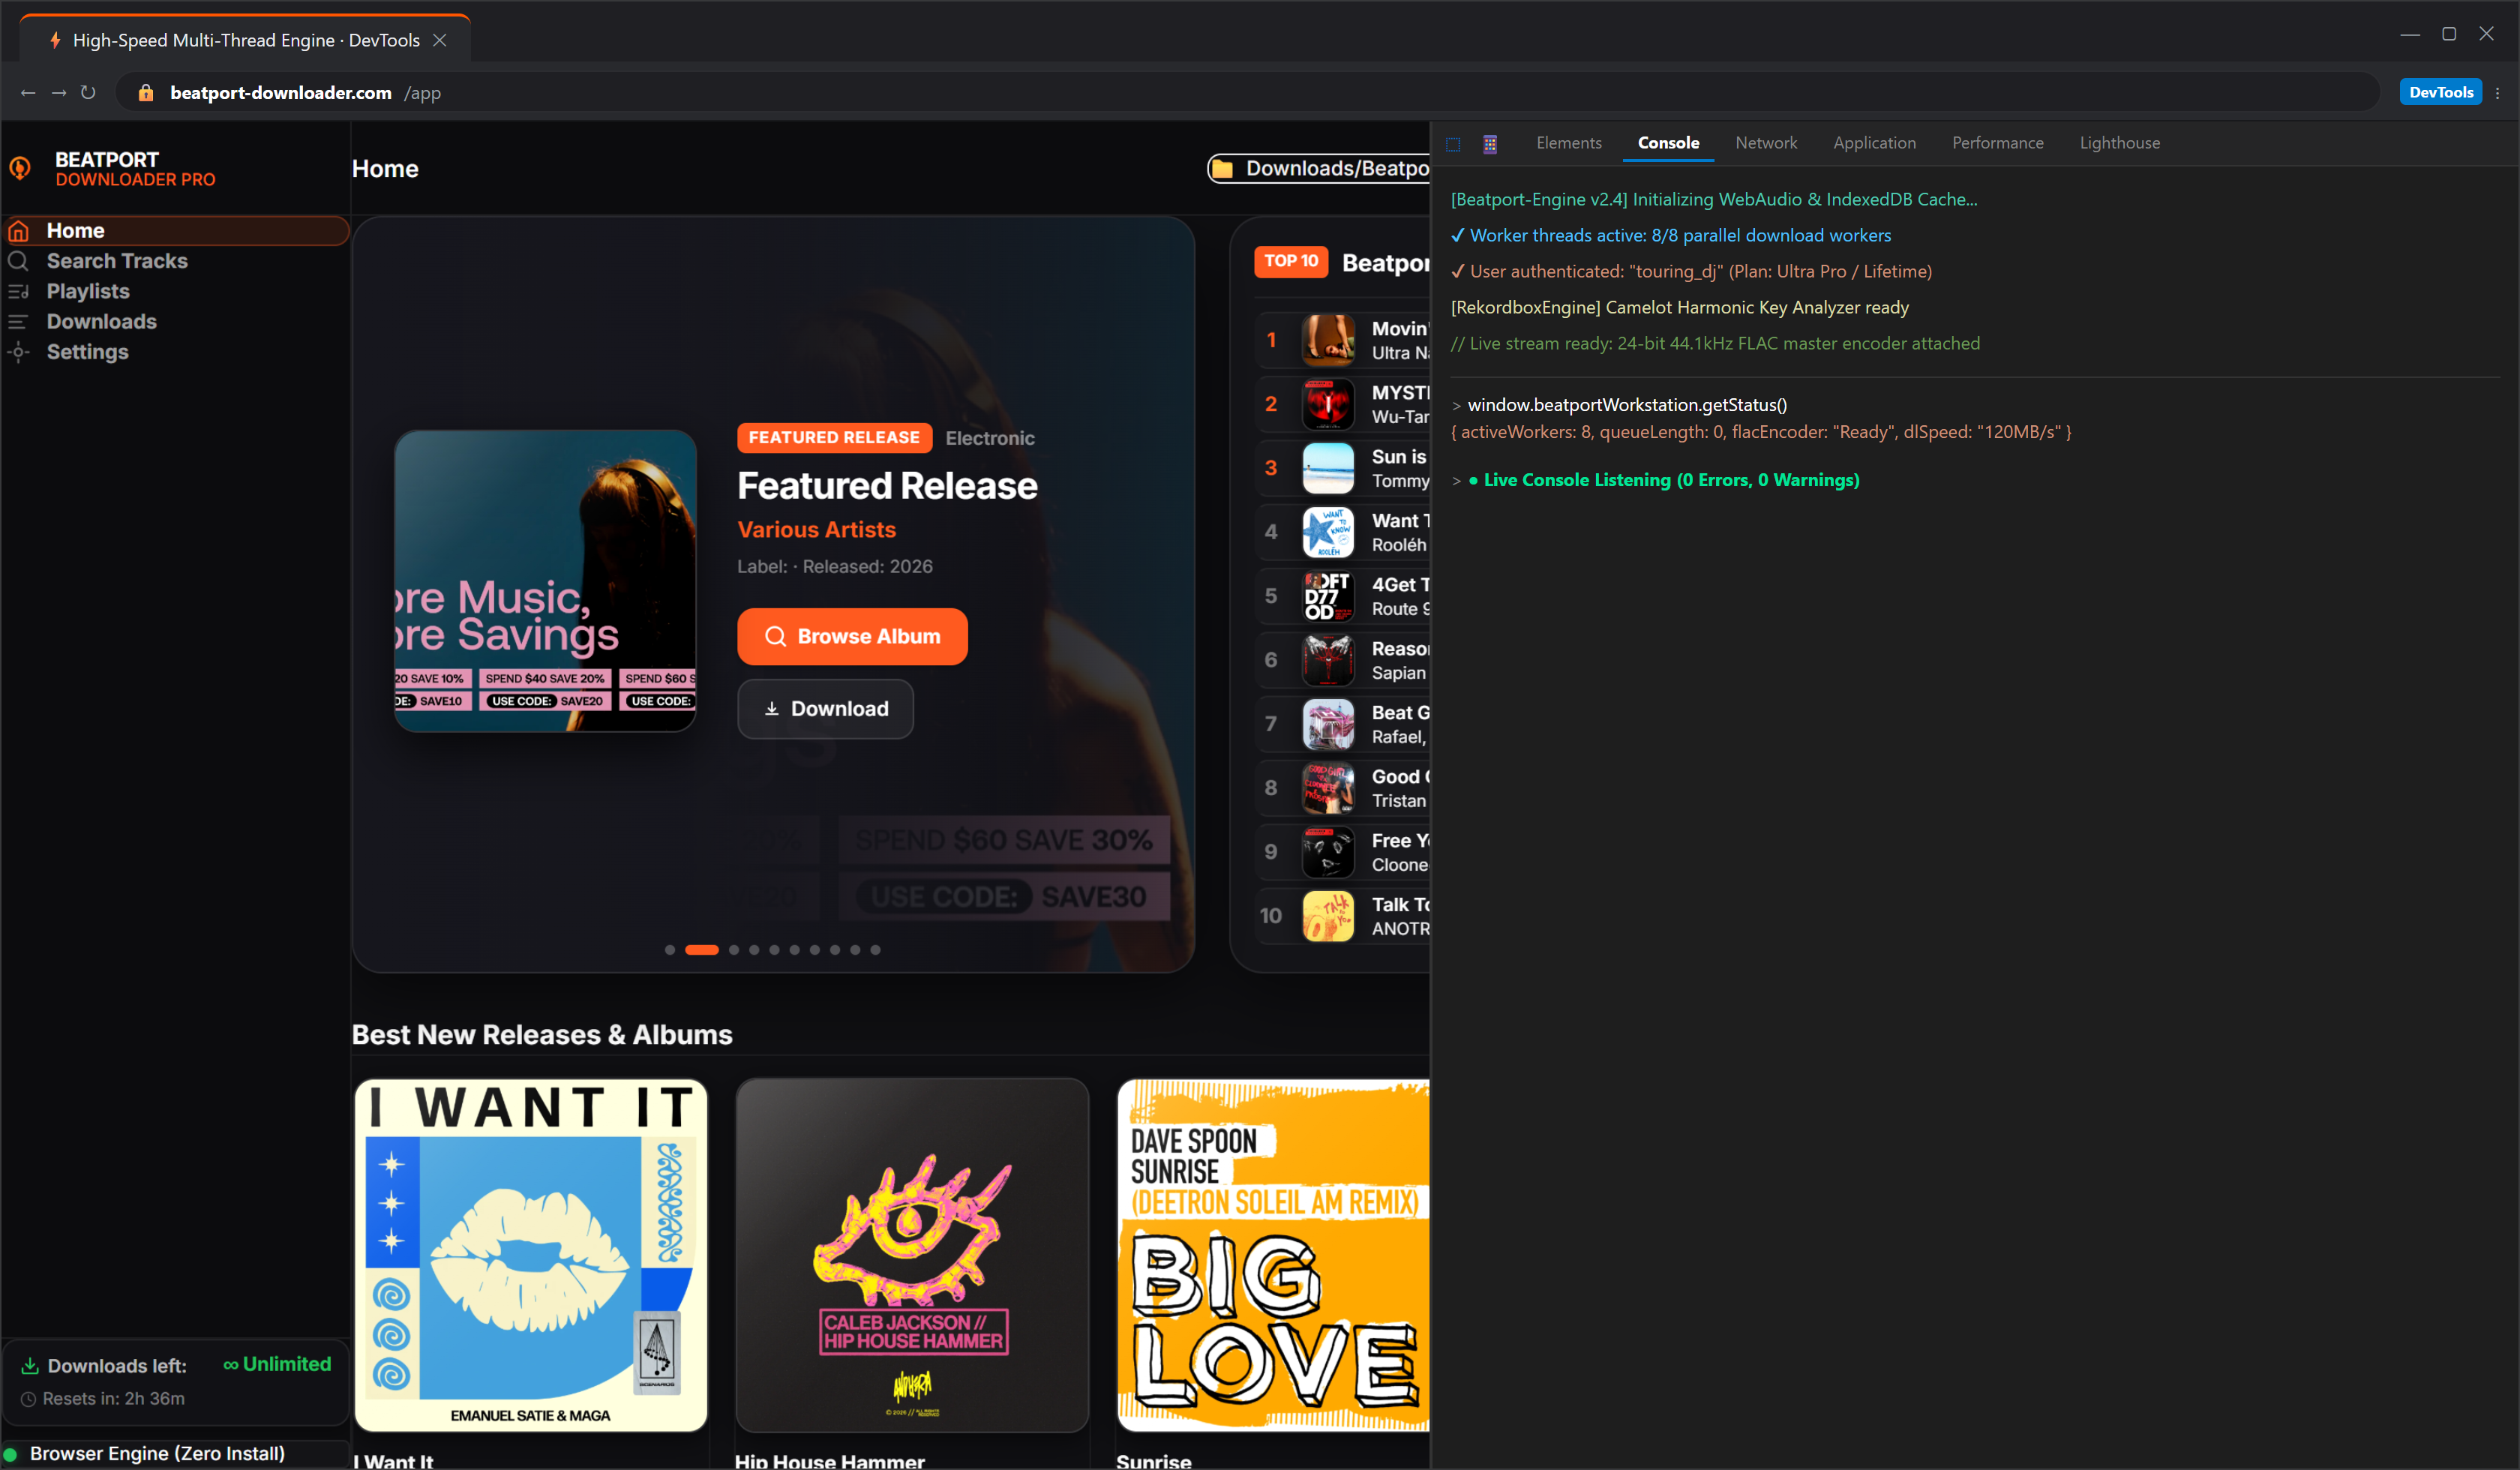Open the top 10 track by Rooléh

point(1342,533)
